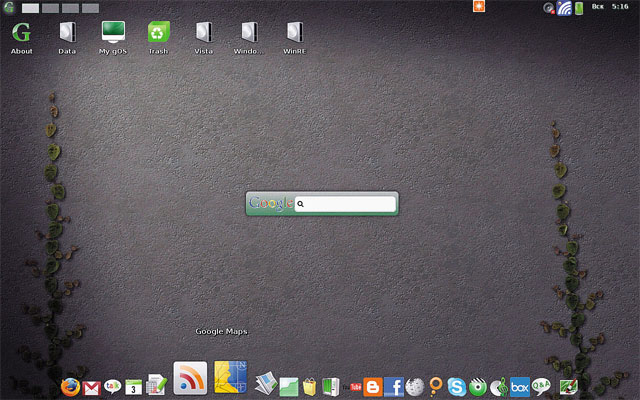Open Google Talk from the dock
This screenshot has width=640, height=400.
(x=112, y=386)
